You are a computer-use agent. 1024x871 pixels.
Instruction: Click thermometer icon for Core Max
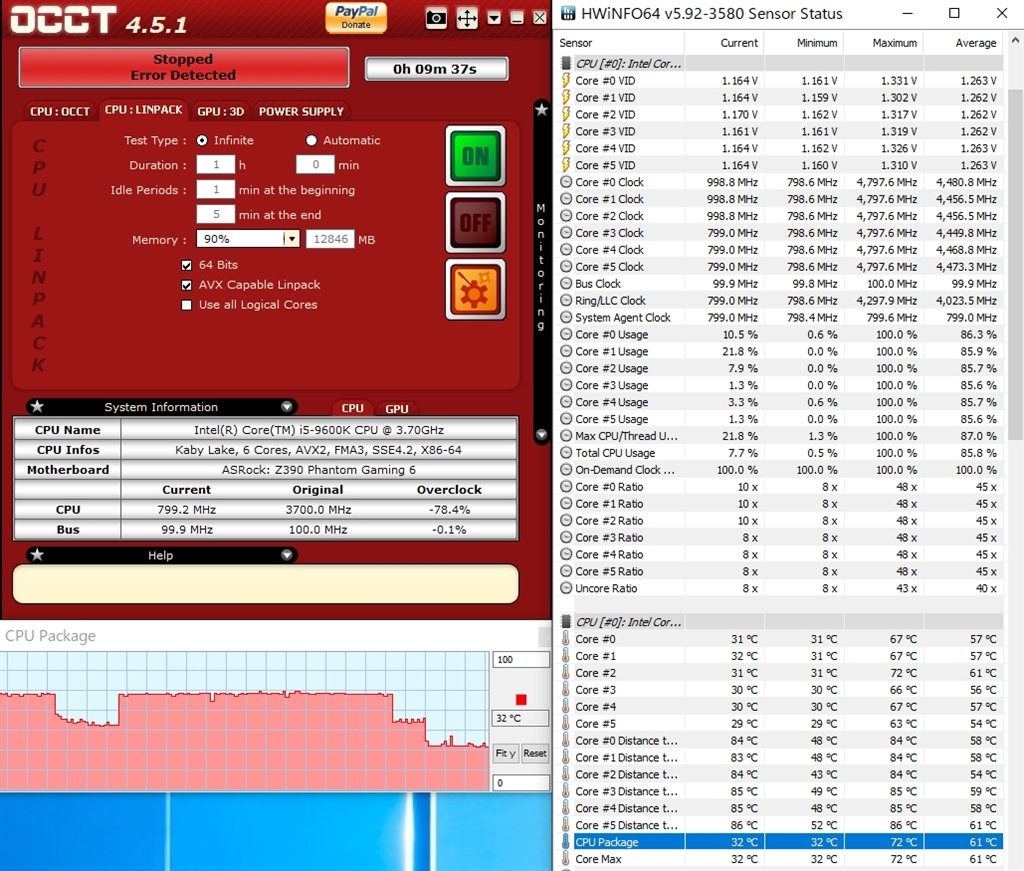tap(566, 859)
